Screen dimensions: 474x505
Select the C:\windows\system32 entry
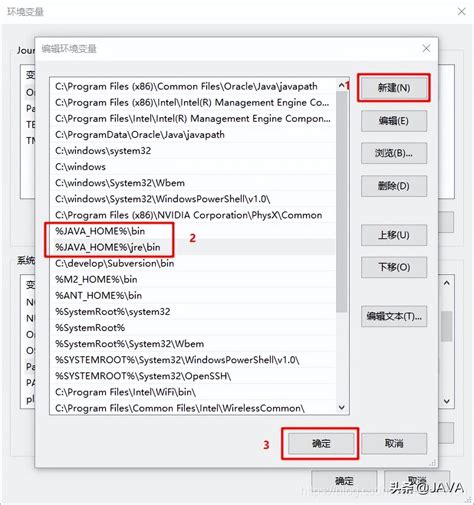[x=193, y=151]
